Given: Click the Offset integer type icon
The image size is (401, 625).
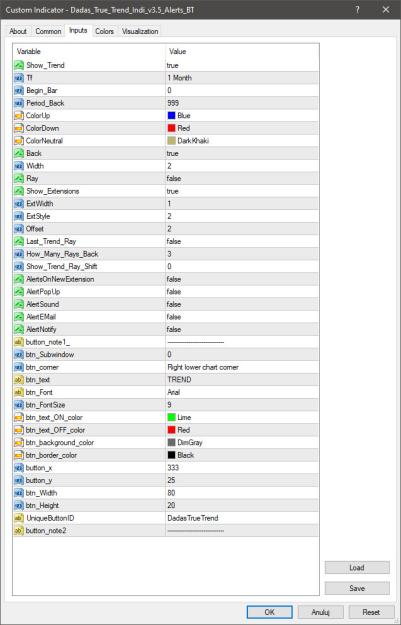Looking at the screenshot, I should (x=19, y=229).
